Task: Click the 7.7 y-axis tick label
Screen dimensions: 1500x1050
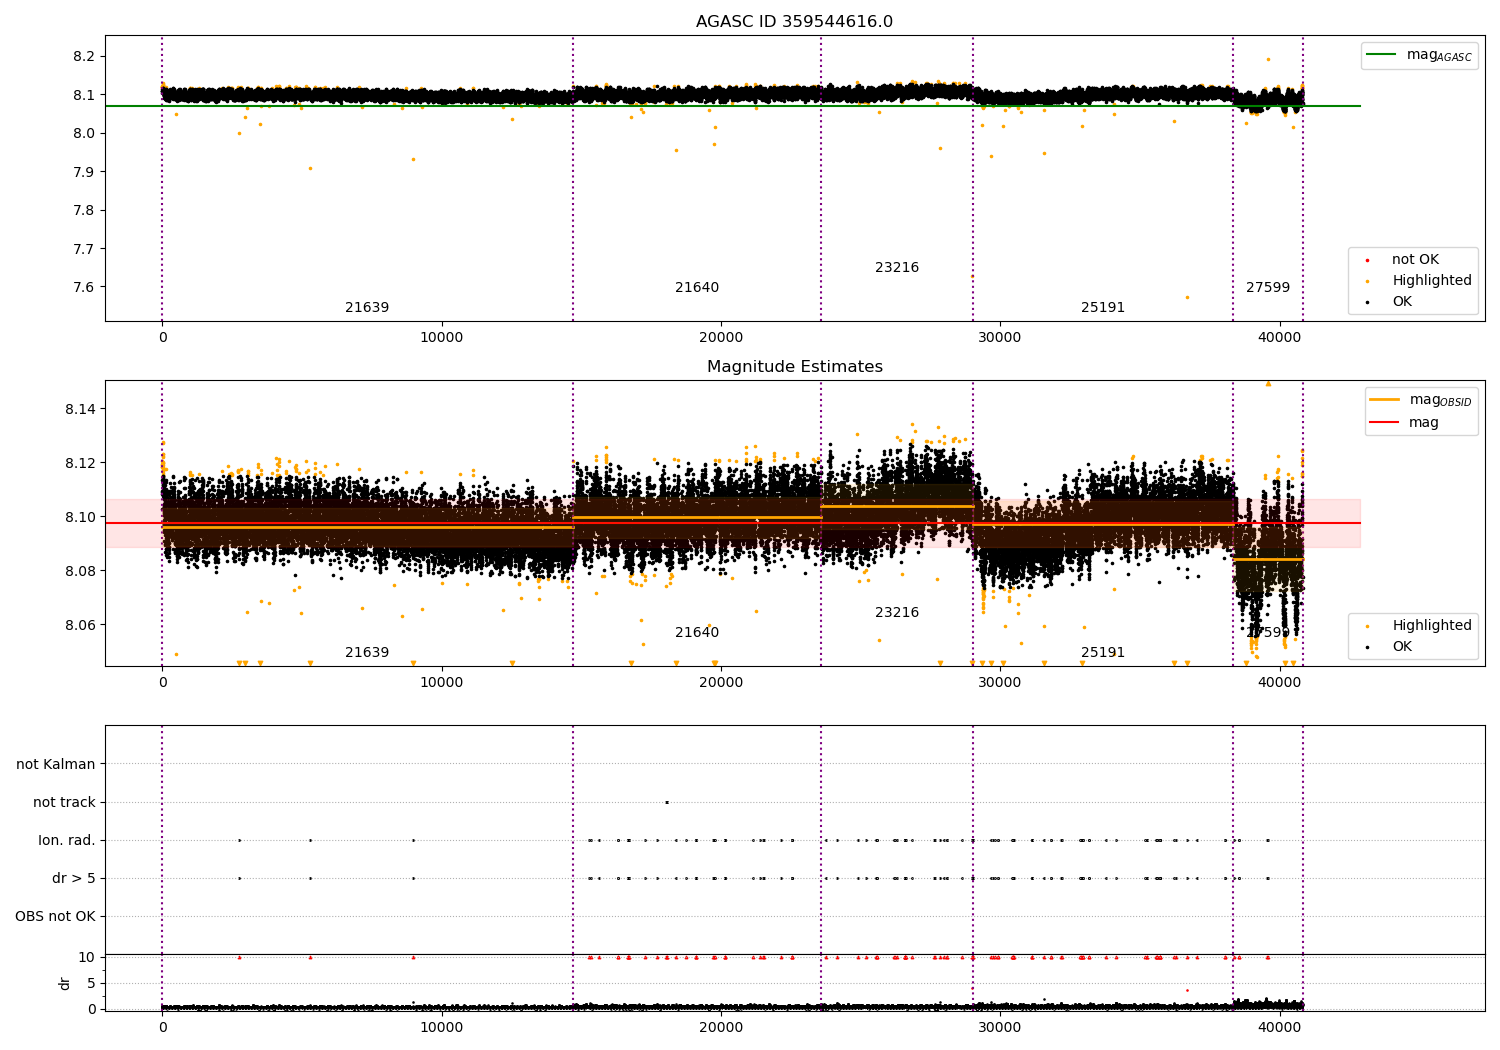Action: point(84,249)
